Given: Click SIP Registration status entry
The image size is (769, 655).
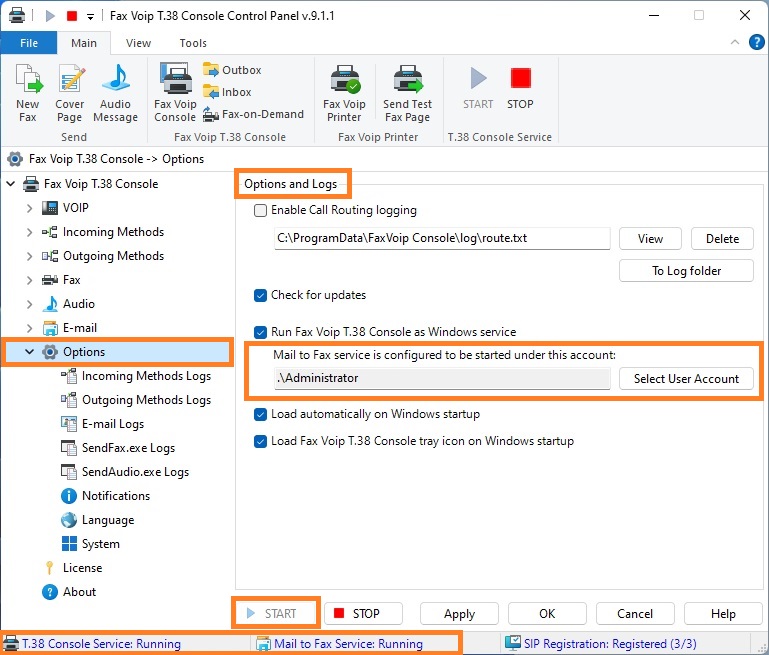Looking at the screenshot, I should 601,643.
